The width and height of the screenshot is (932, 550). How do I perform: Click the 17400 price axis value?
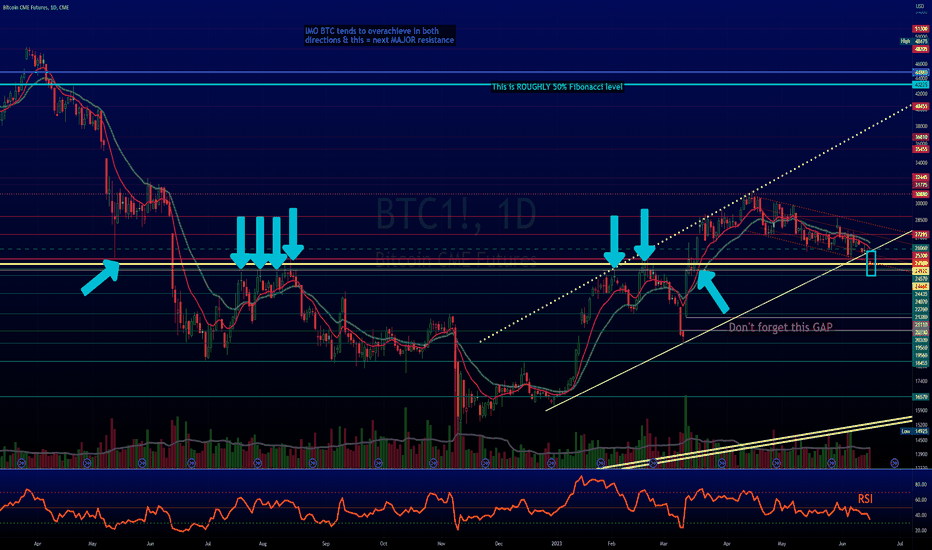tap(921, 382)
